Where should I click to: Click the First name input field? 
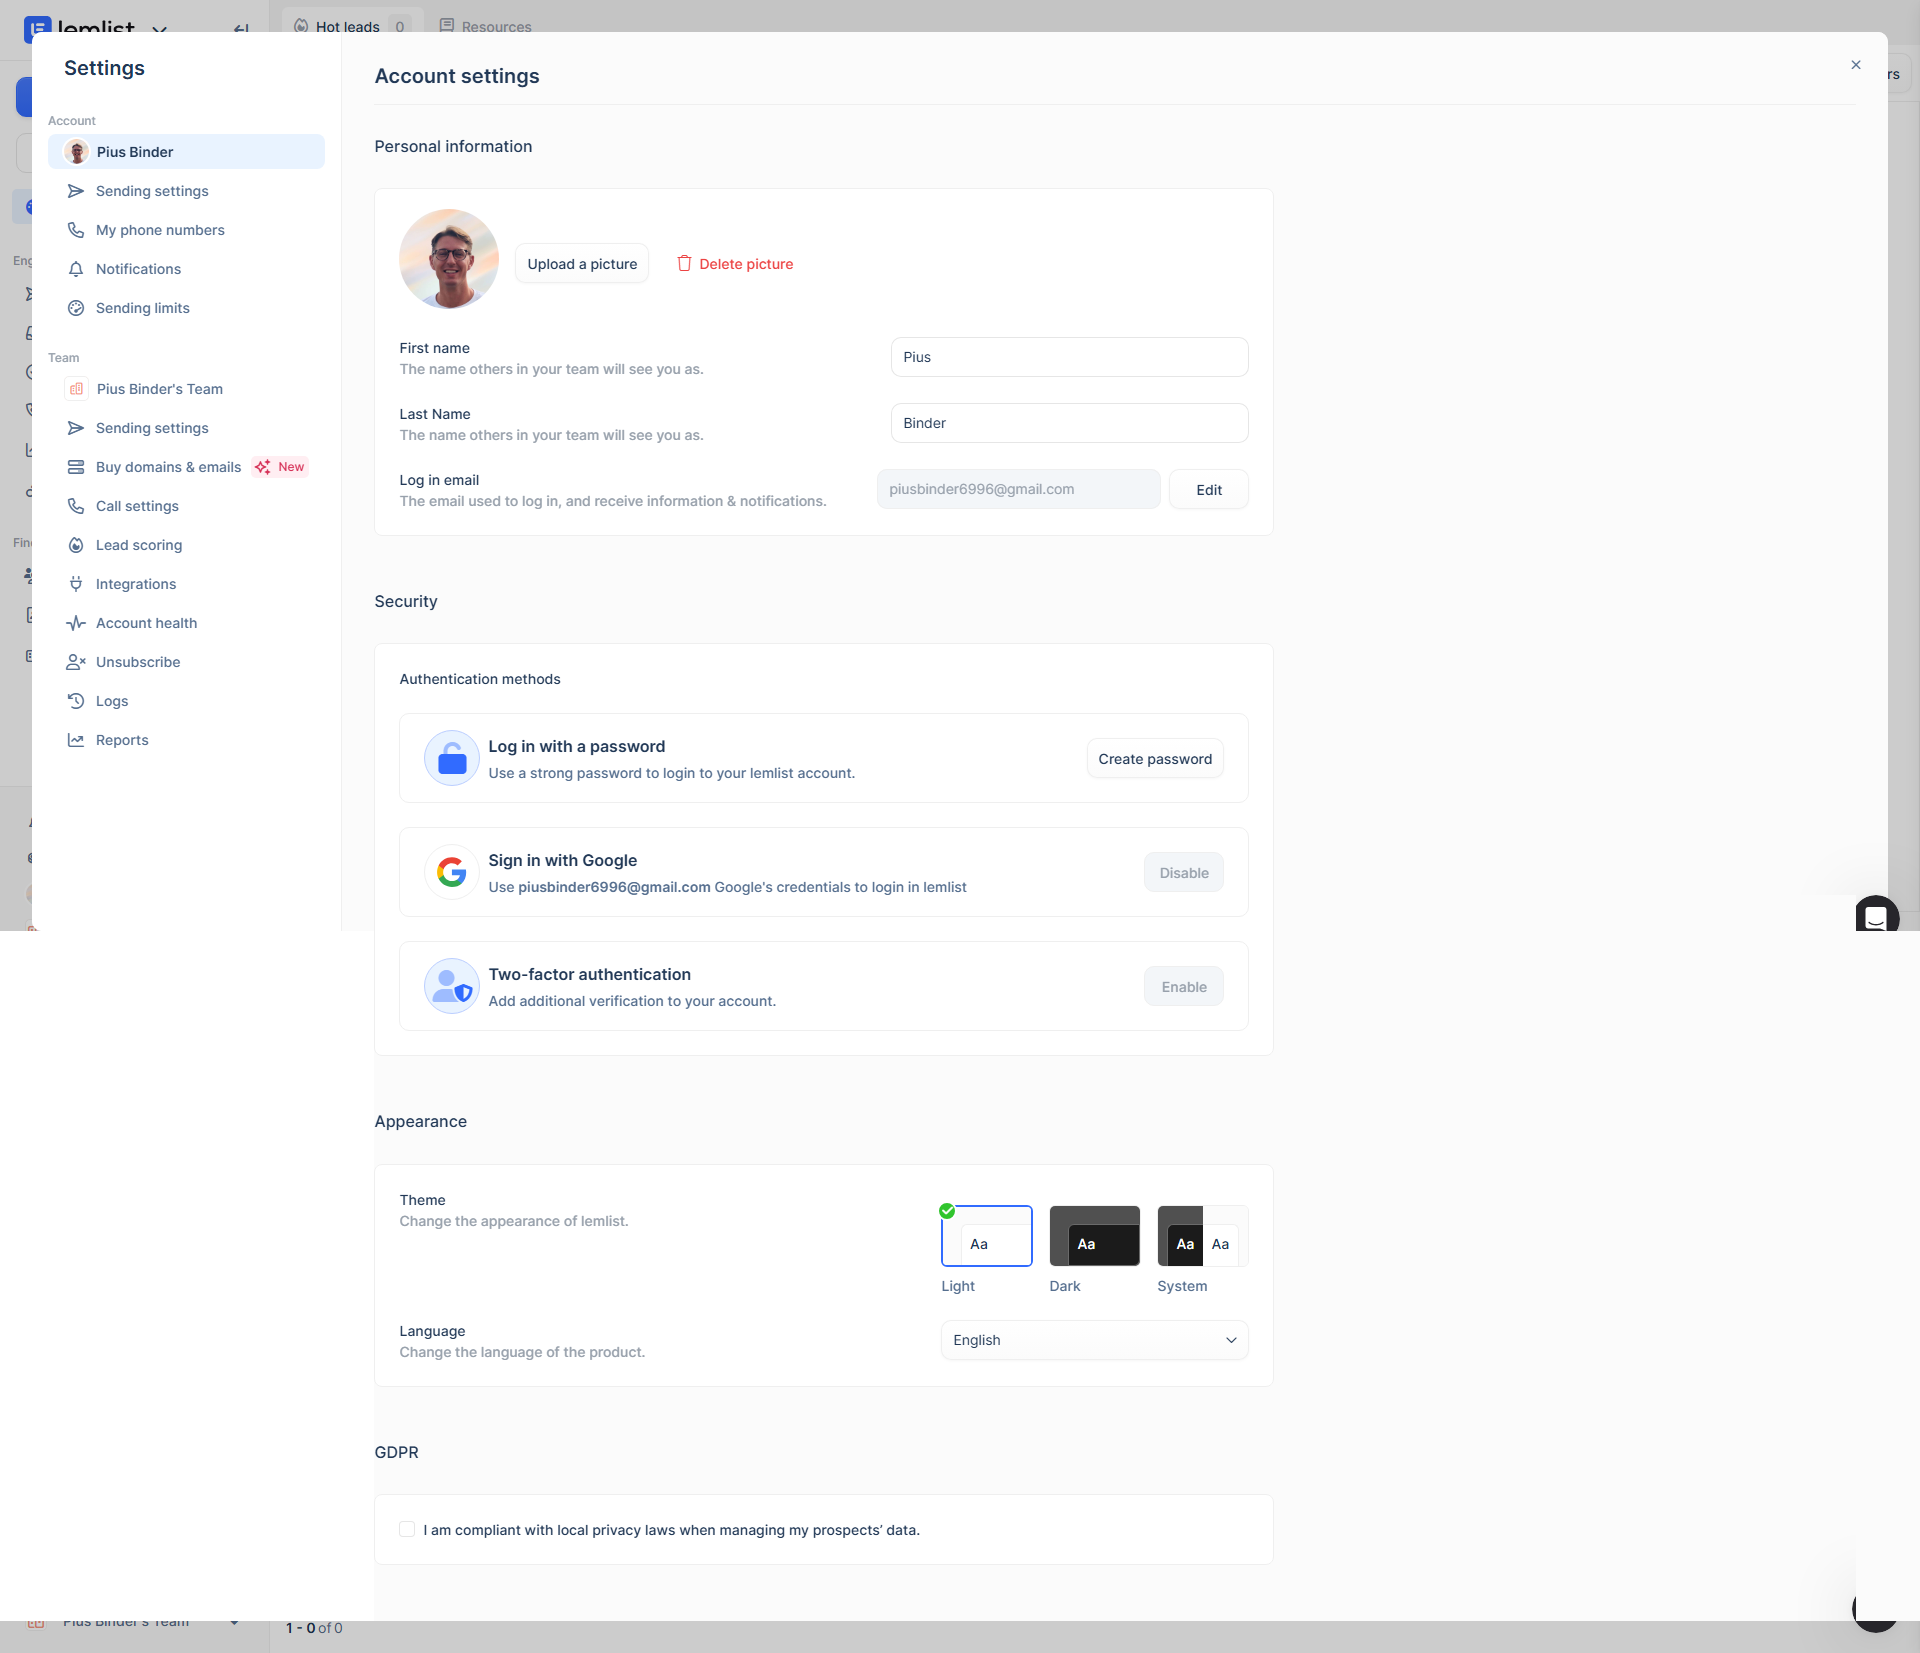1069,357
